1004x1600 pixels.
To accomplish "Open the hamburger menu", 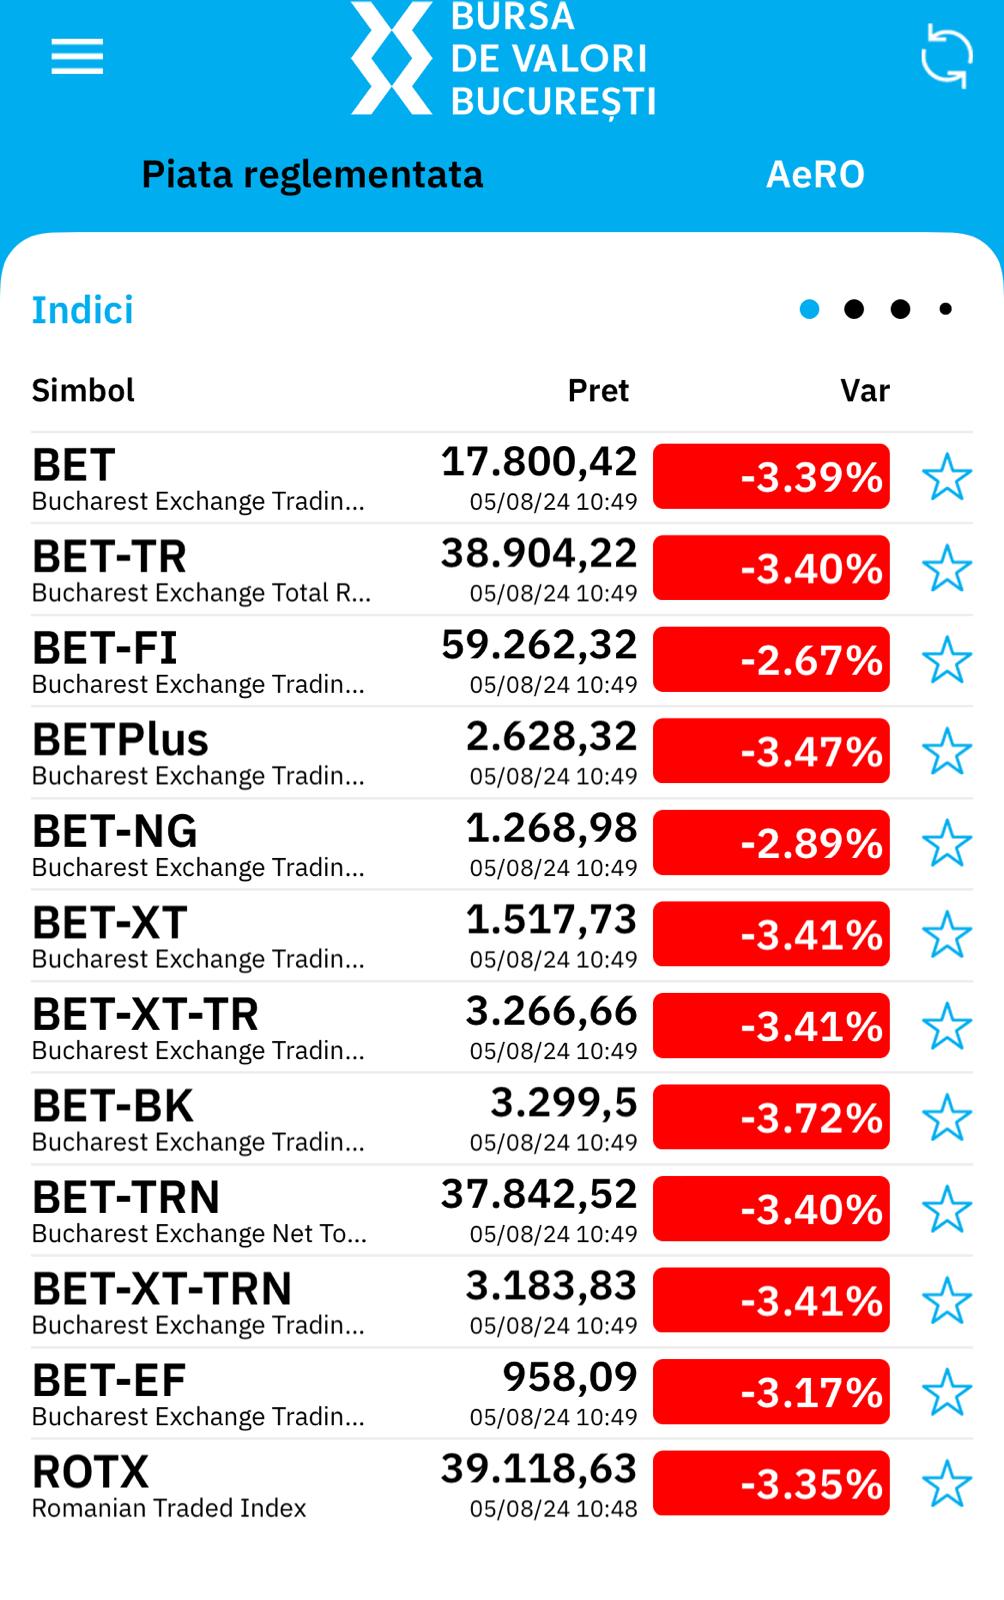I will [77, 57].
